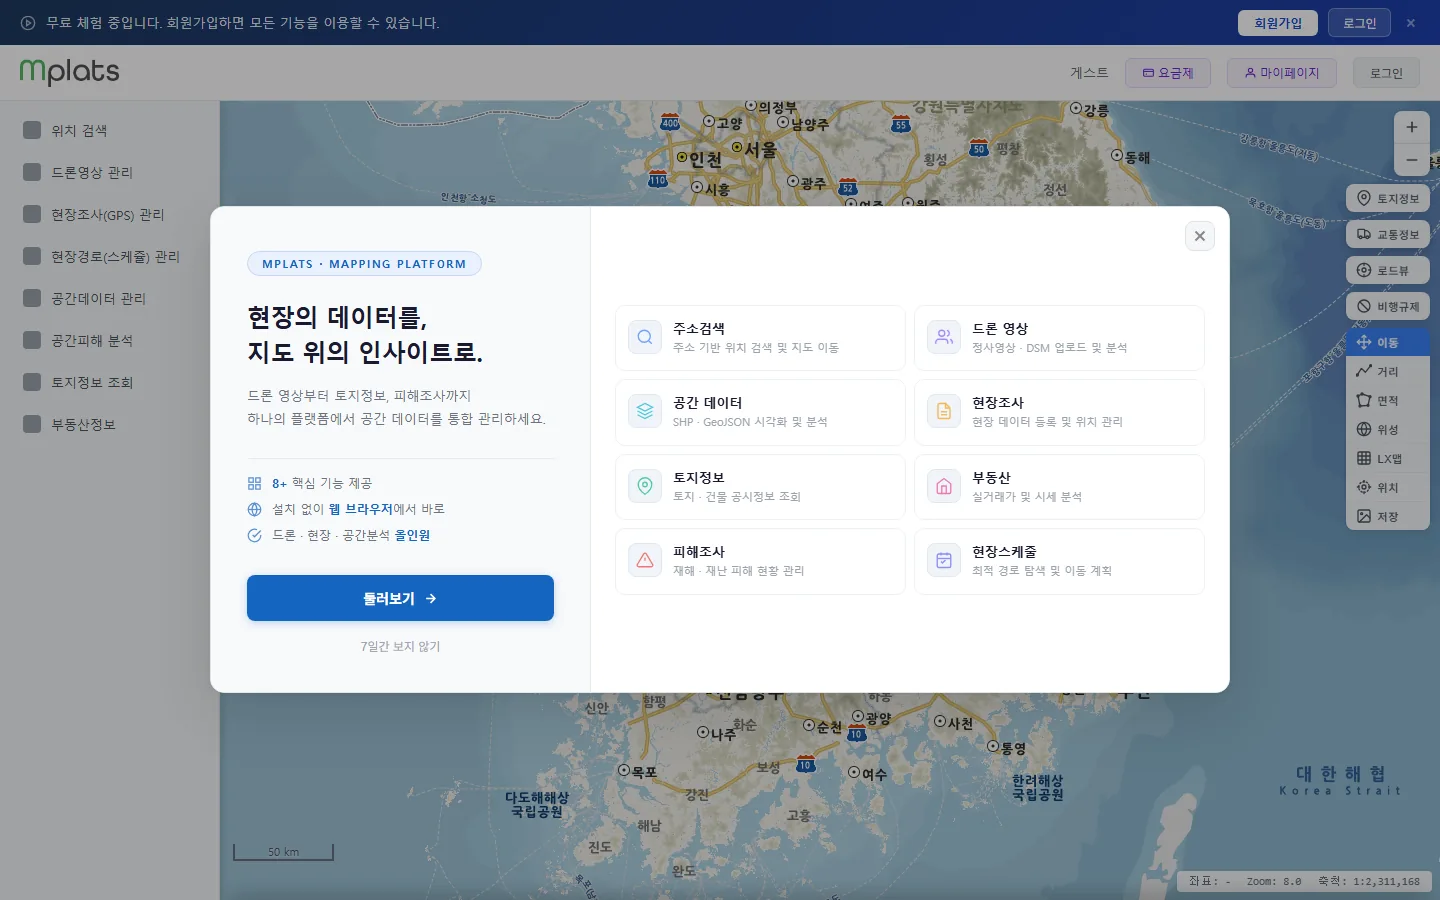Select the 거리 distance measure tool

(1387, 371)
